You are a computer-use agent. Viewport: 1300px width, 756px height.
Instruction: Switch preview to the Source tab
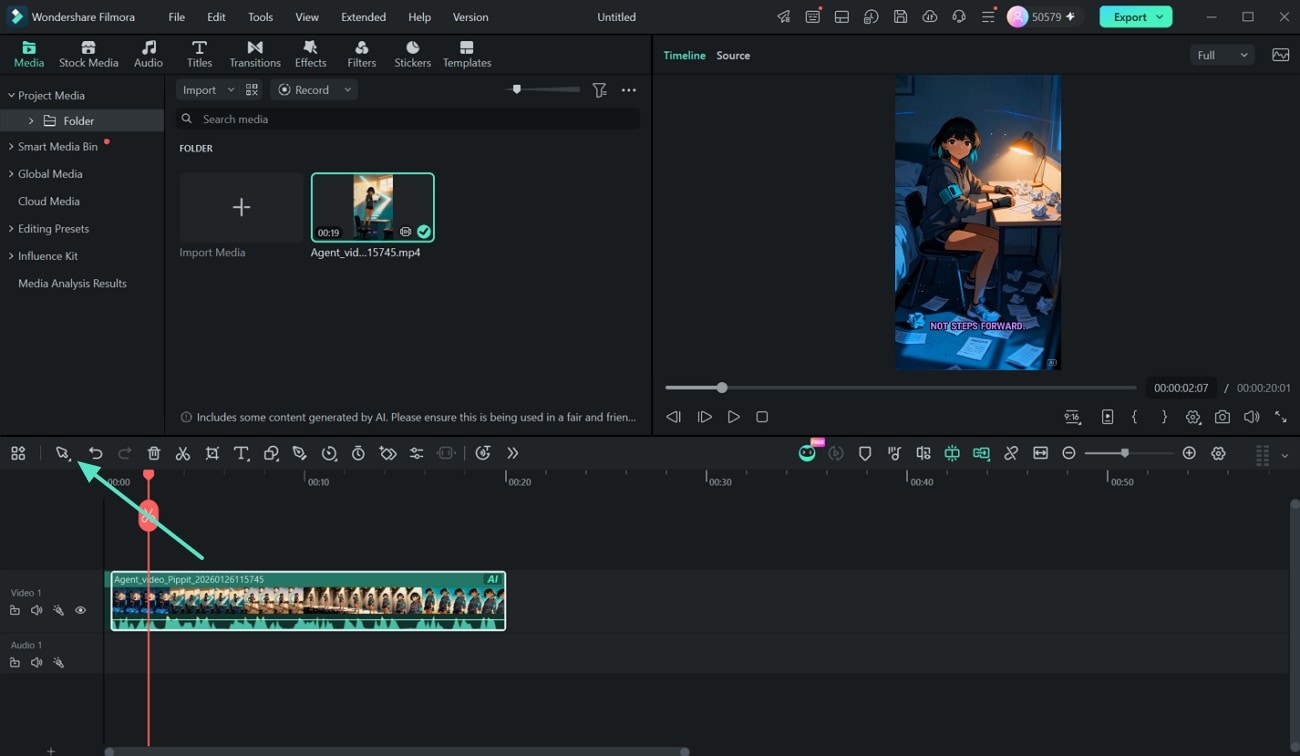coord(733,56)
